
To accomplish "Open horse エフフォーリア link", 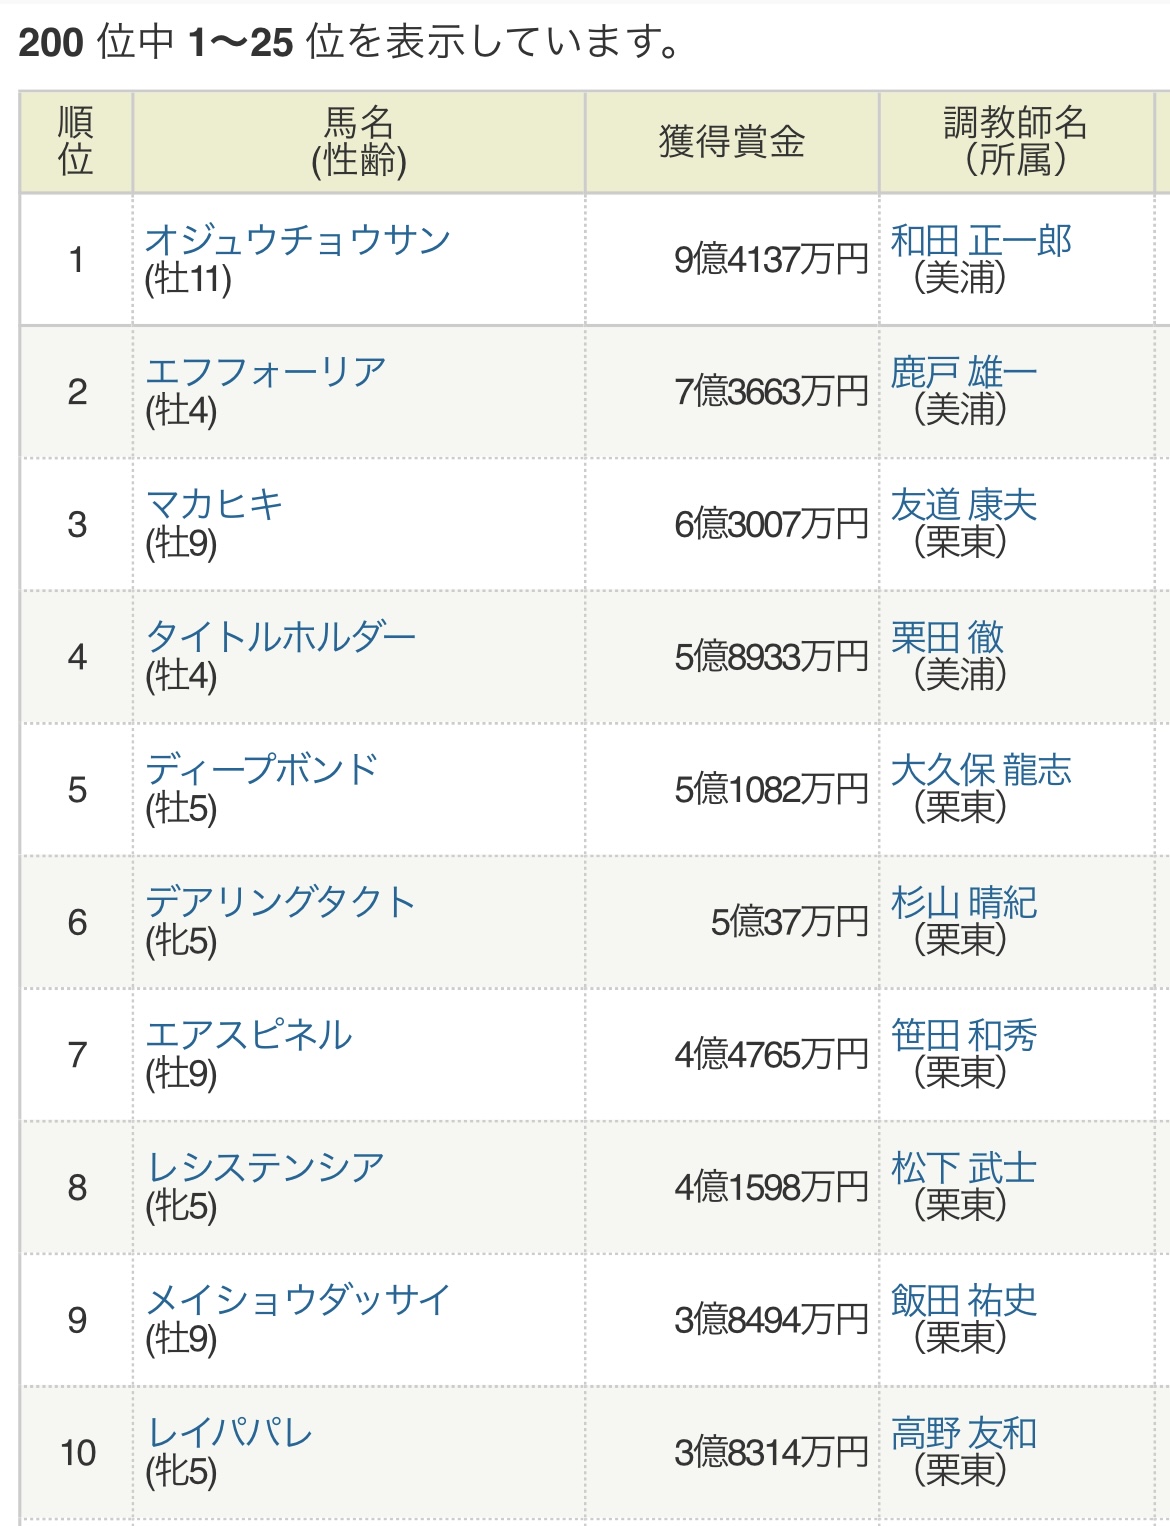I will tap(265, 372).
